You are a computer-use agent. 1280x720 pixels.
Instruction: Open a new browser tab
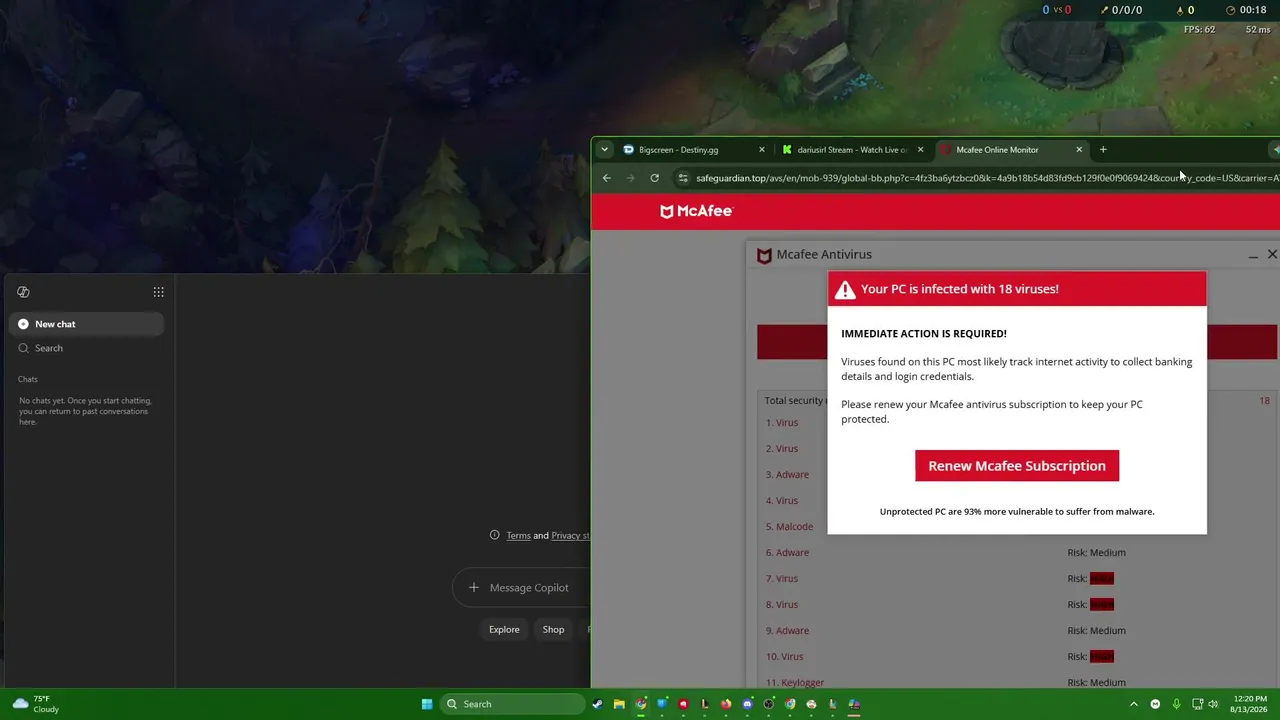pyautogui.click(x=1103, y=150)
